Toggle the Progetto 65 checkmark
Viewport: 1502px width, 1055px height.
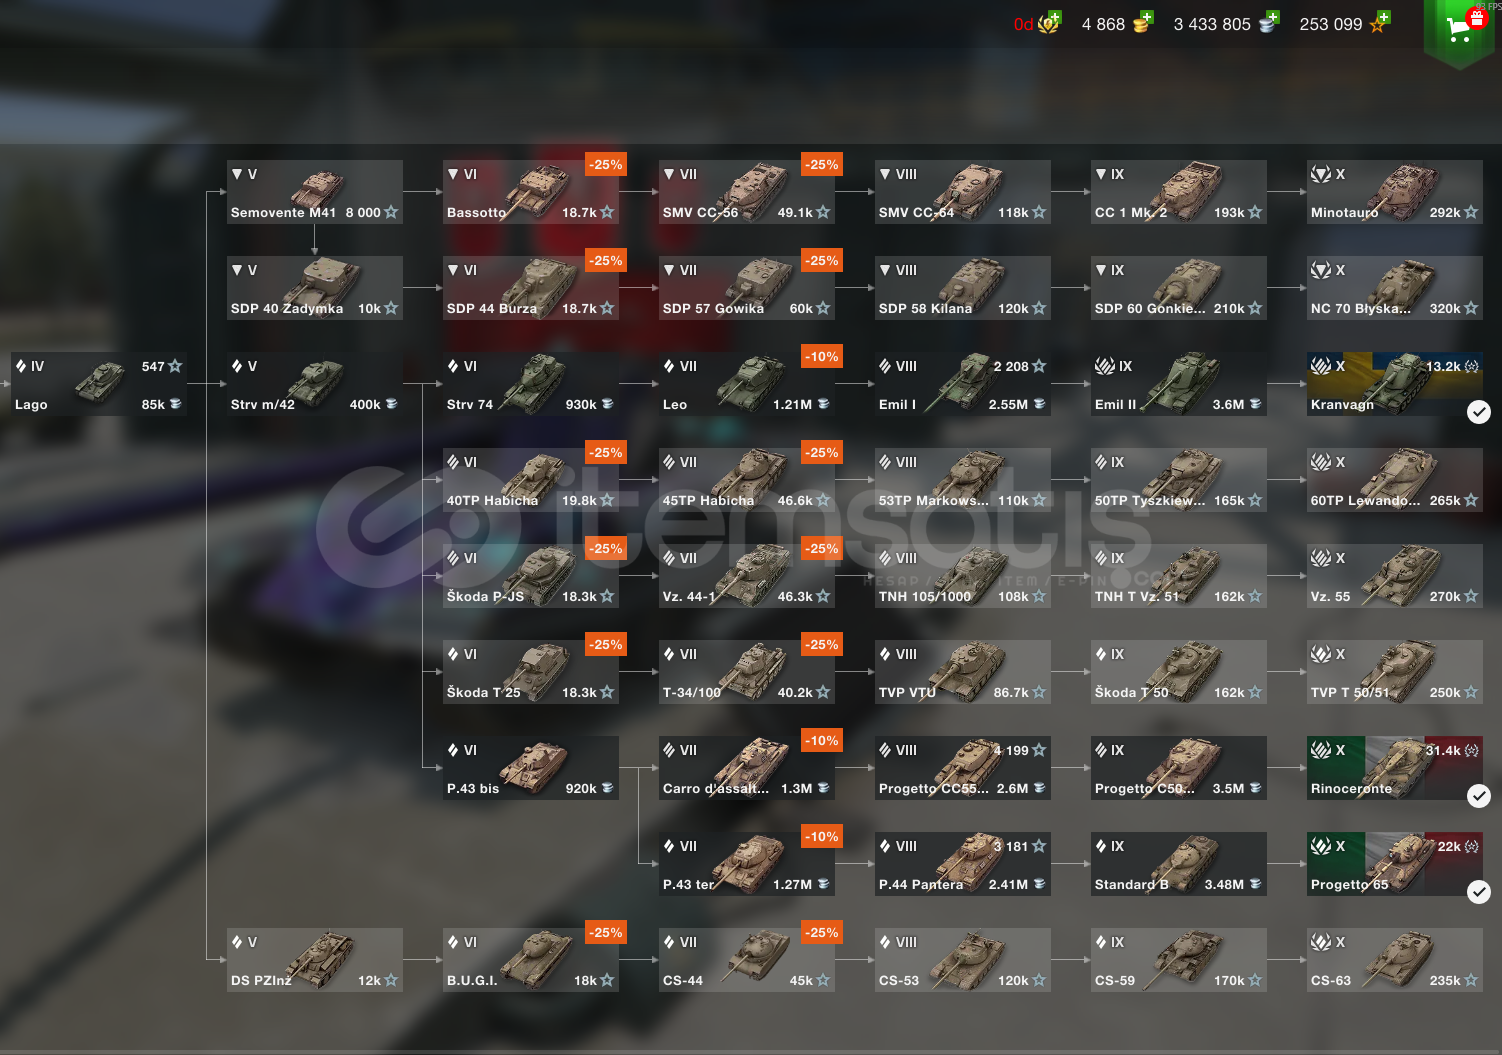click(x=1479, y=892)
